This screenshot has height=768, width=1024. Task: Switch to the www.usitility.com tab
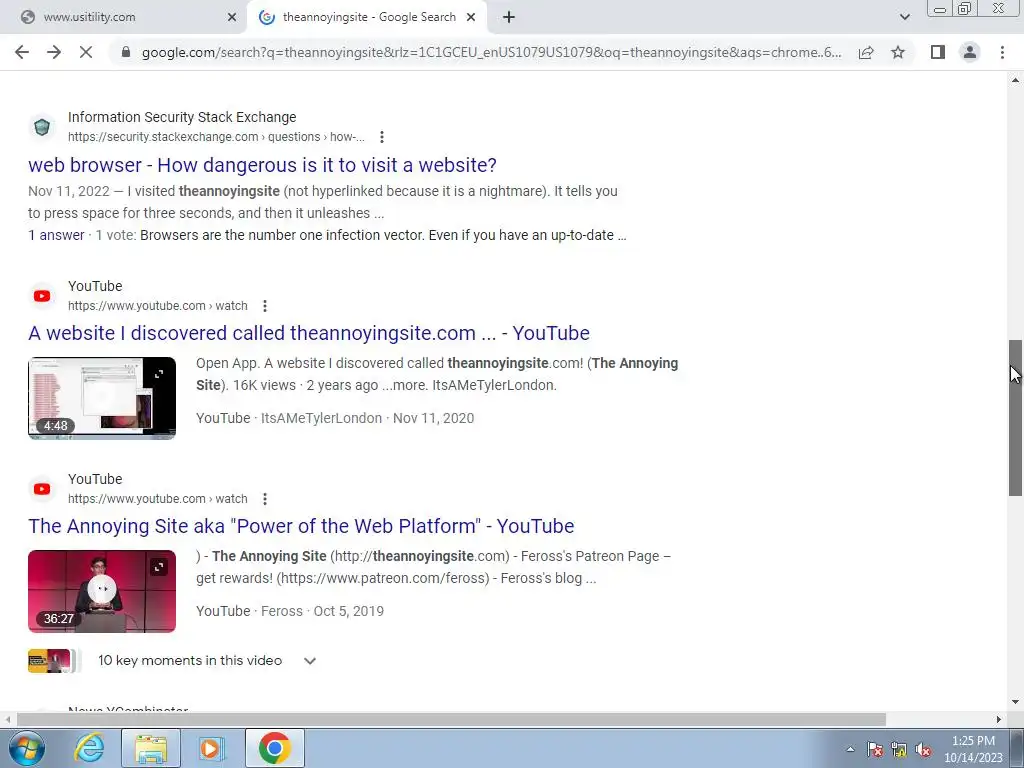tap(124, 18)
